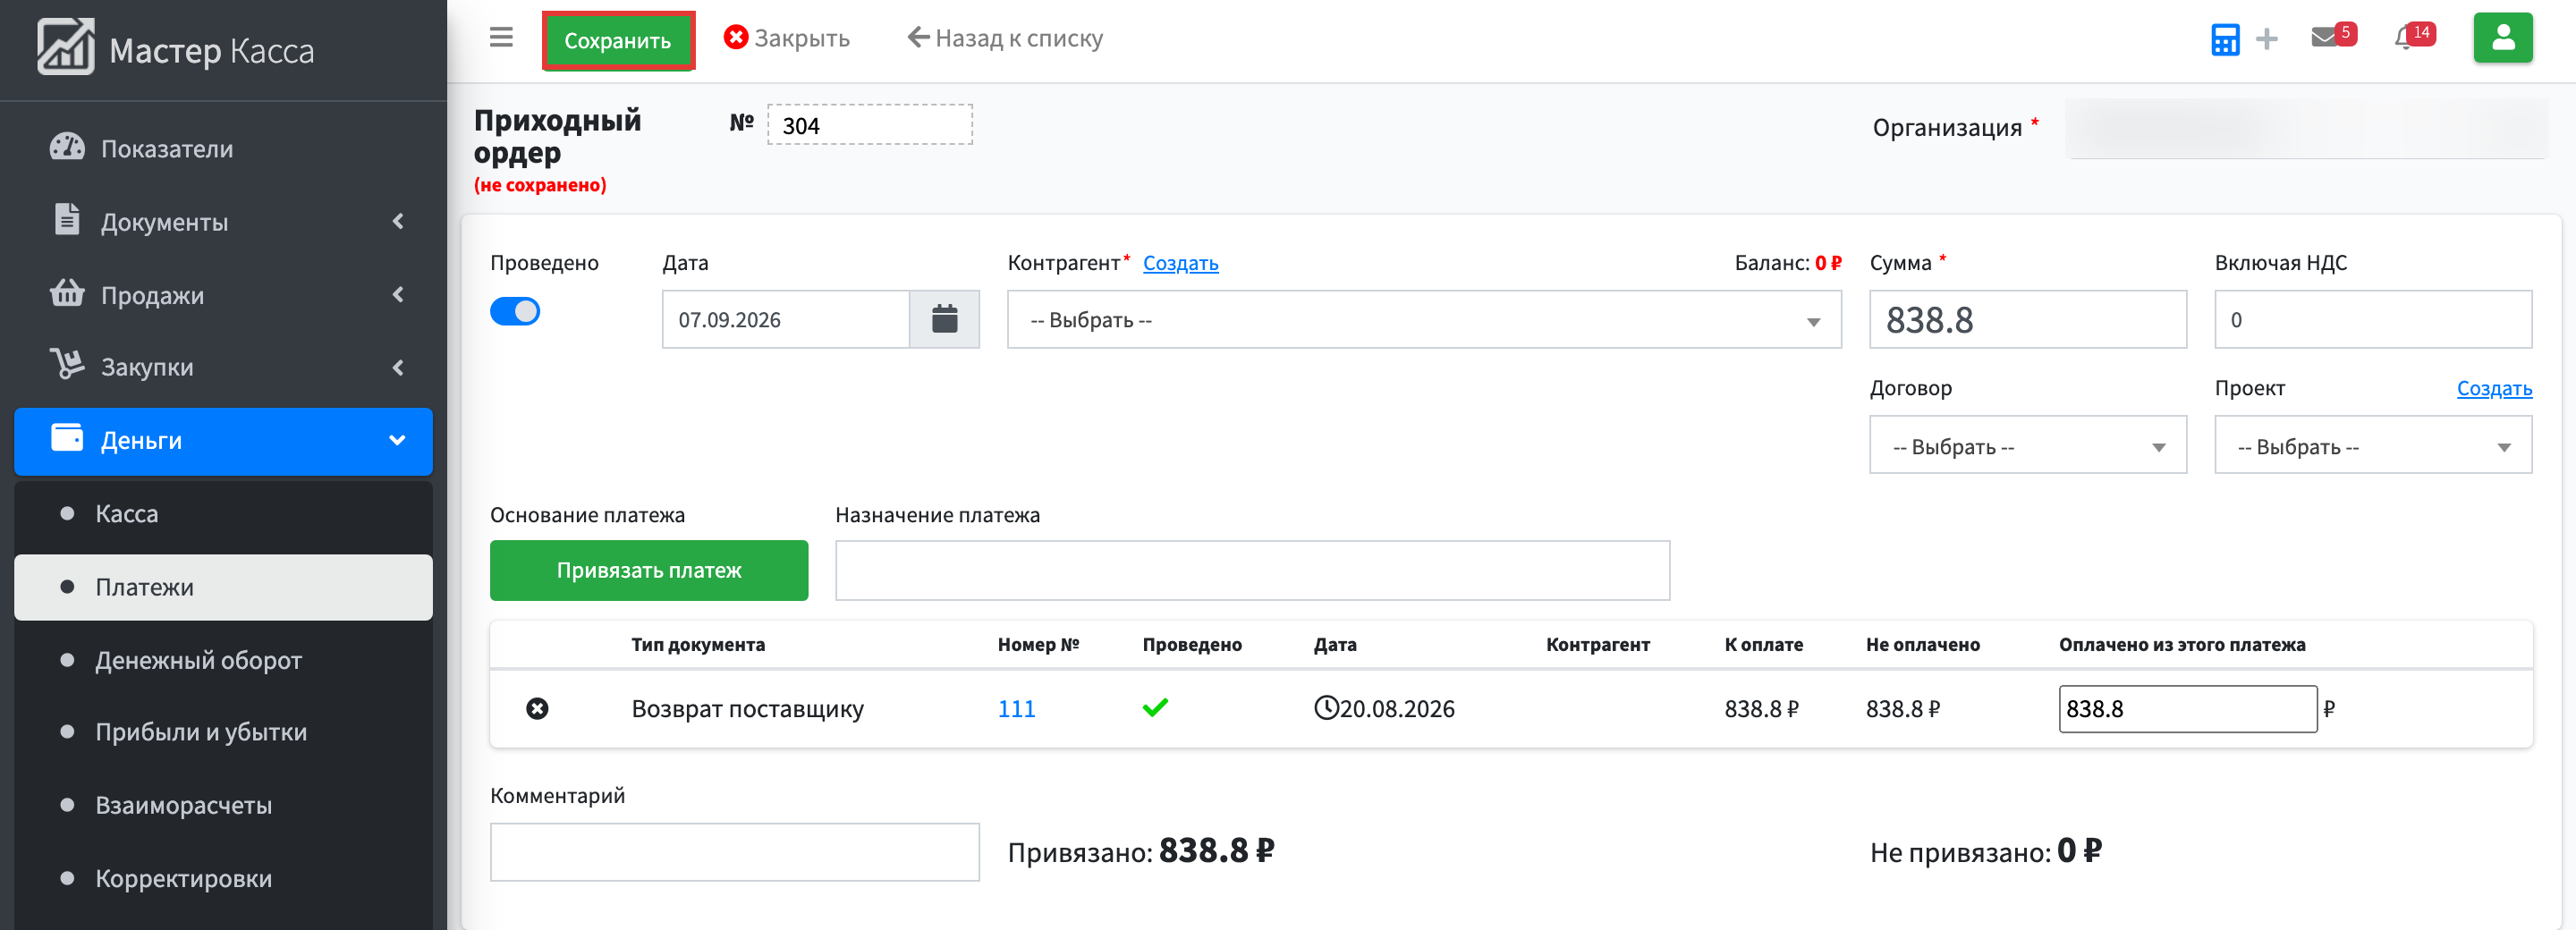Click the Привязать платеж button
This screenshot has width=2576, height=930.
(649, 571)
